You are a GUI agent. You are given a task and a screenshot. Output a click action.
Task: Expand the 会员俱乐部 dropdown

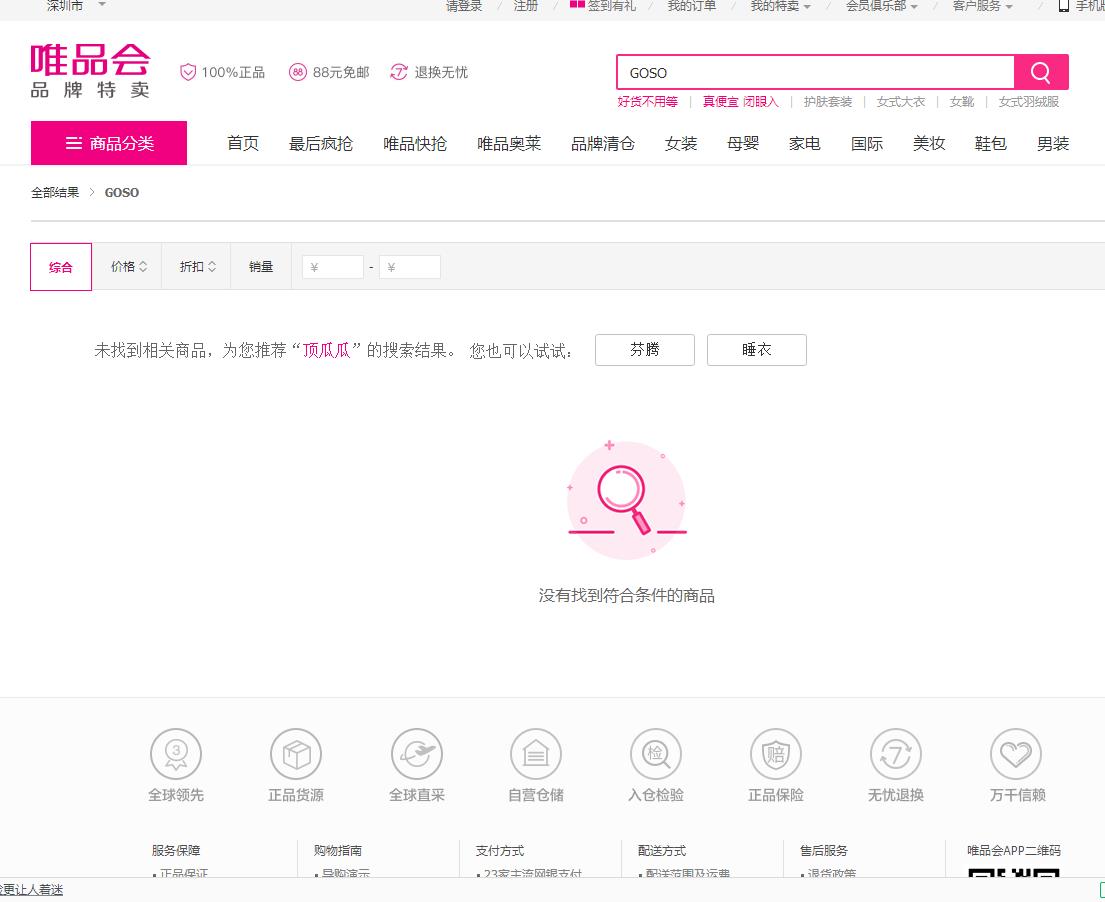[x=882, y=6]
